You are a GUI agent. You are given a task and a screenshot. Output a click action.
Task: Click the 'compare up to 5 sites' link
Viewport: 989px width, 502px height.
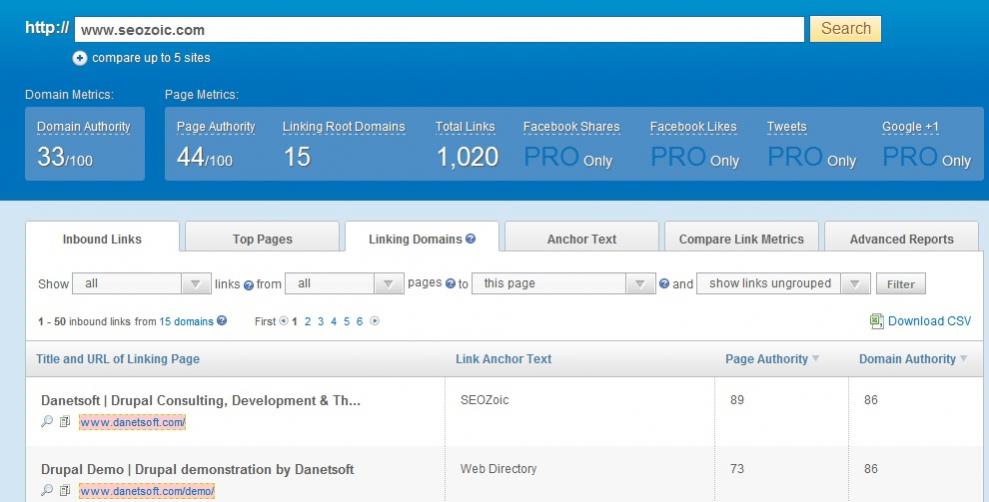[151, 58]
